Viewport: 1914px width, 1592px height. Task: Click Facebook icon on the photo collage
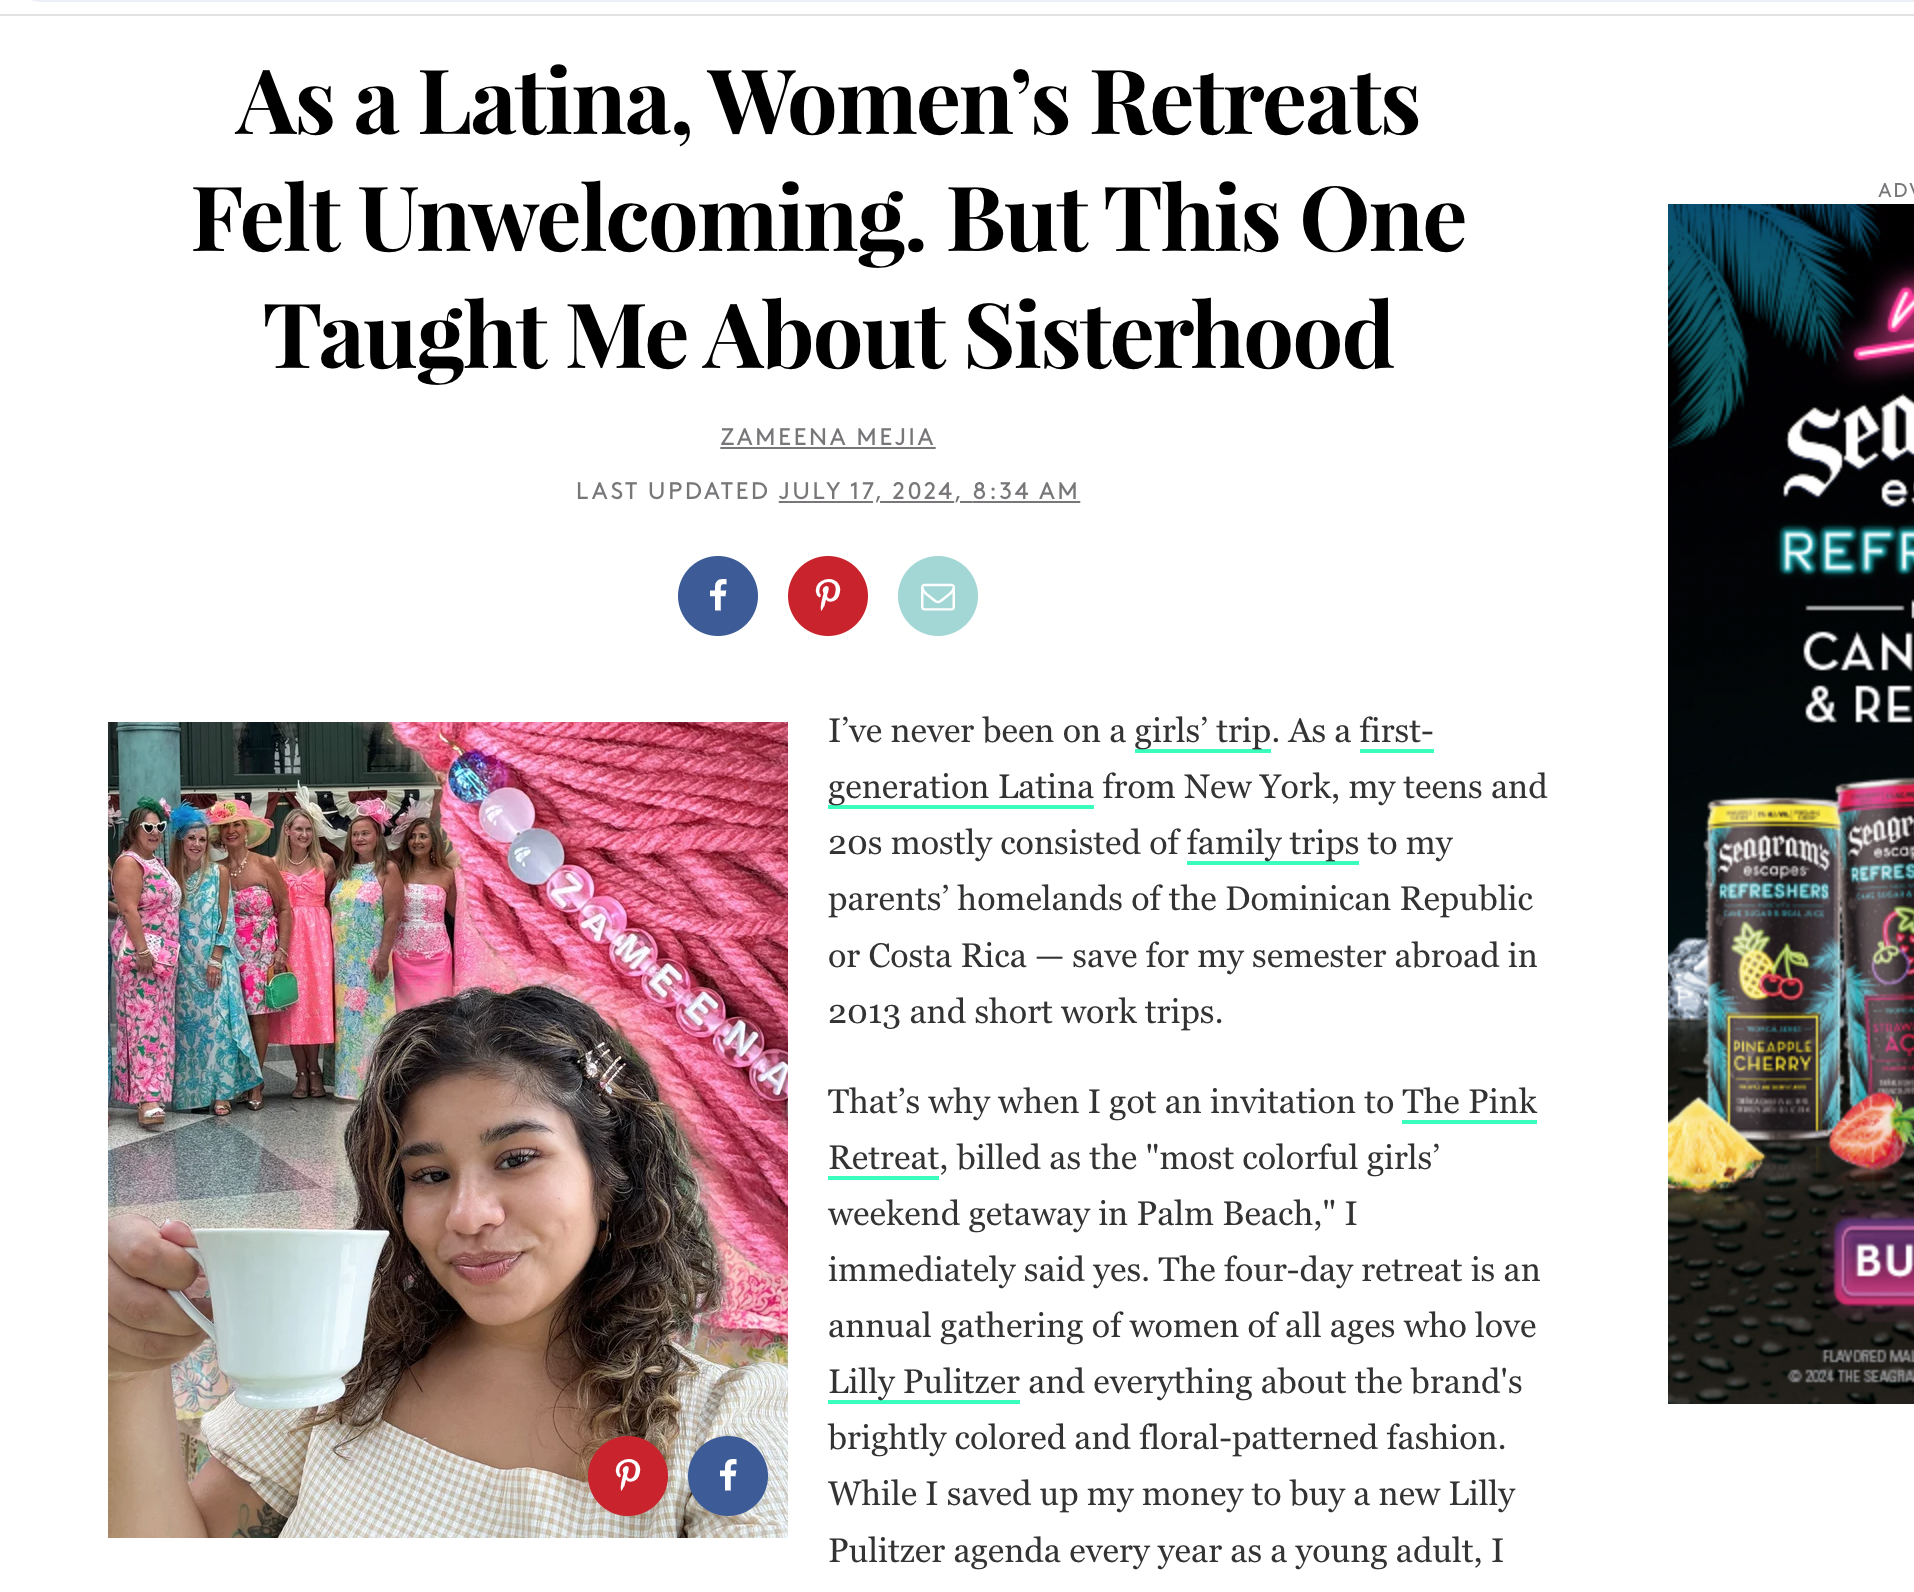[728, 1475]
